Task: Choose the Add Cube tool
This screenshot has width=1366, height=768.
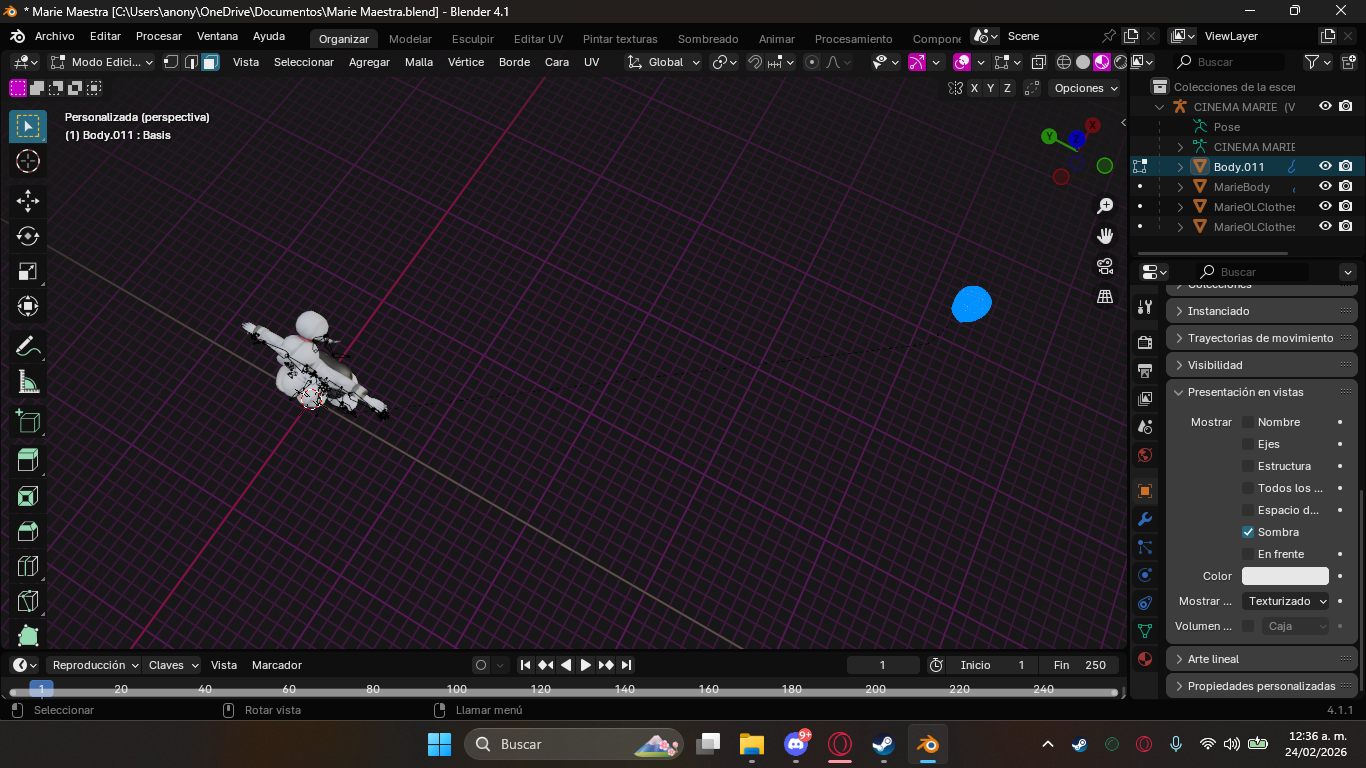Action: coord(28,421)
